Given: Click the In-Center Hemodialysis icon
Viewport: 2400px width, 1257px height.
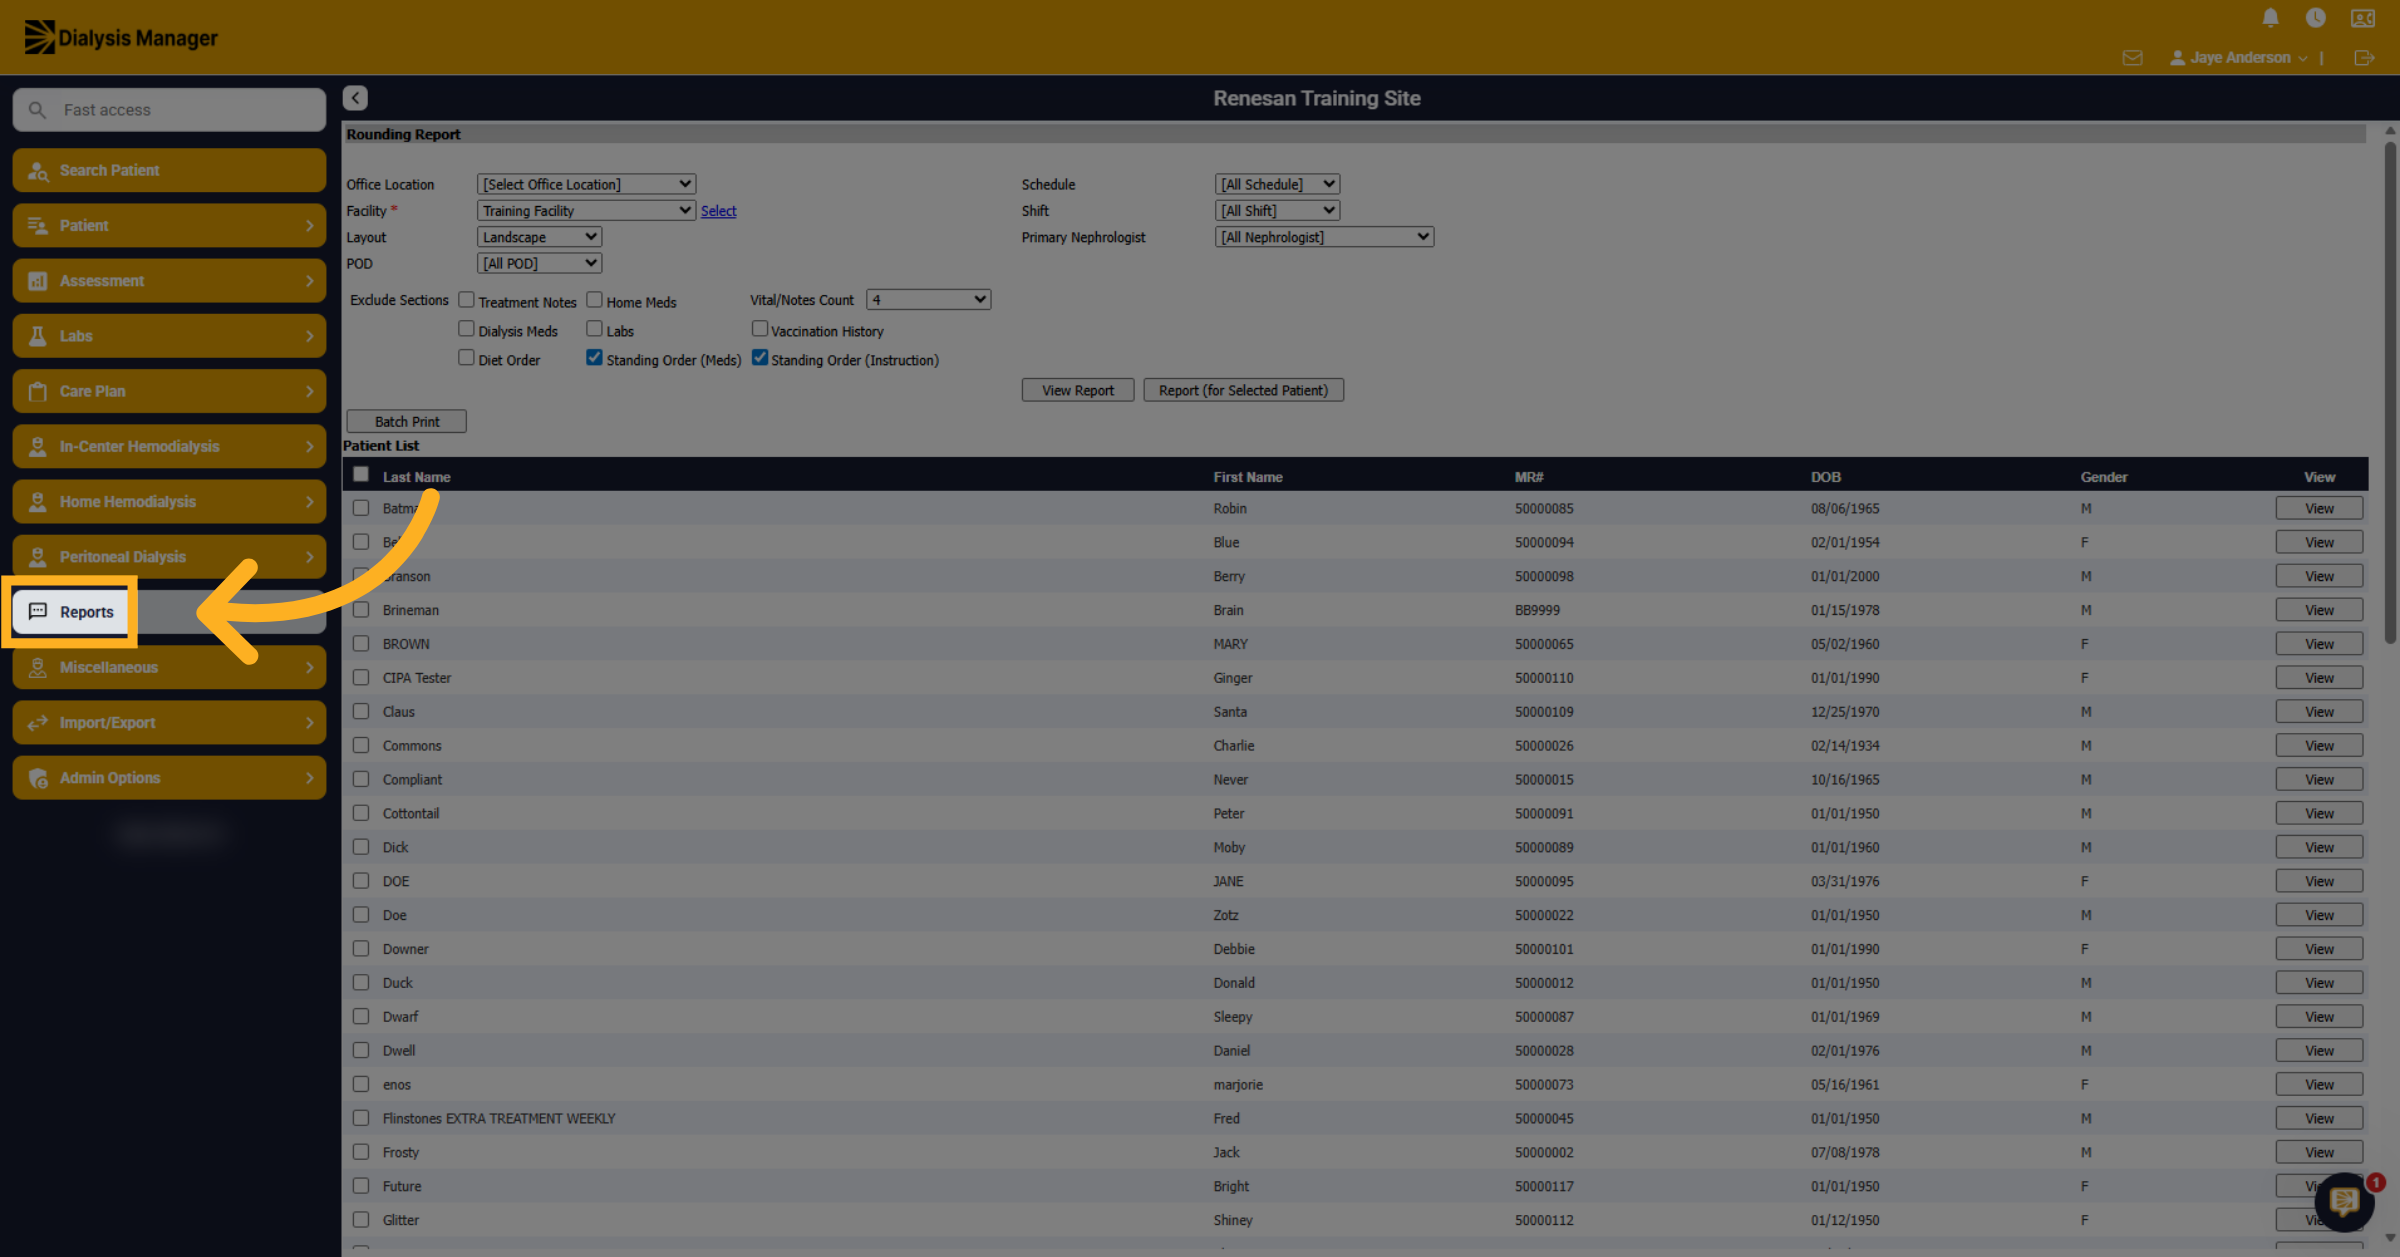Looking at the screenshot, I should pyautogui.click(x=37, y=446).
